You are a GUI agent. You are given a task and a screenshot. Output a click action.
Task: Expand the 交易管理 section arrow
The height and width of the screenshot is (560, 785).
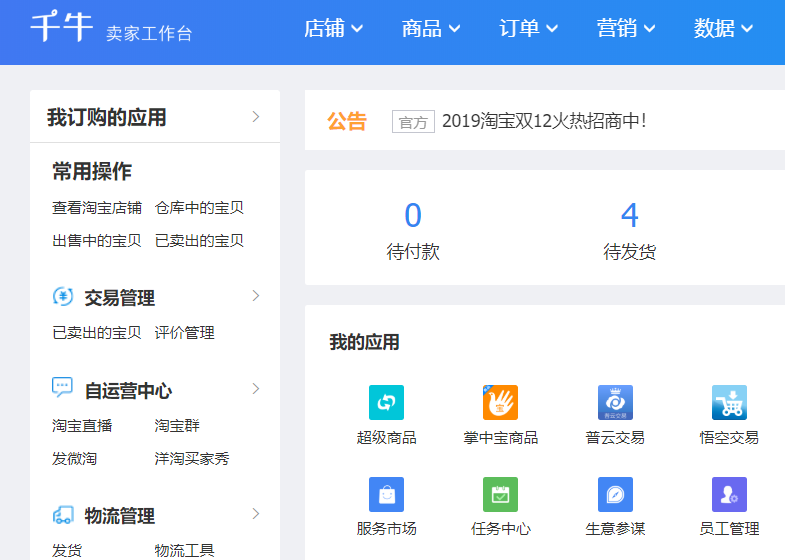coord(256,296)
